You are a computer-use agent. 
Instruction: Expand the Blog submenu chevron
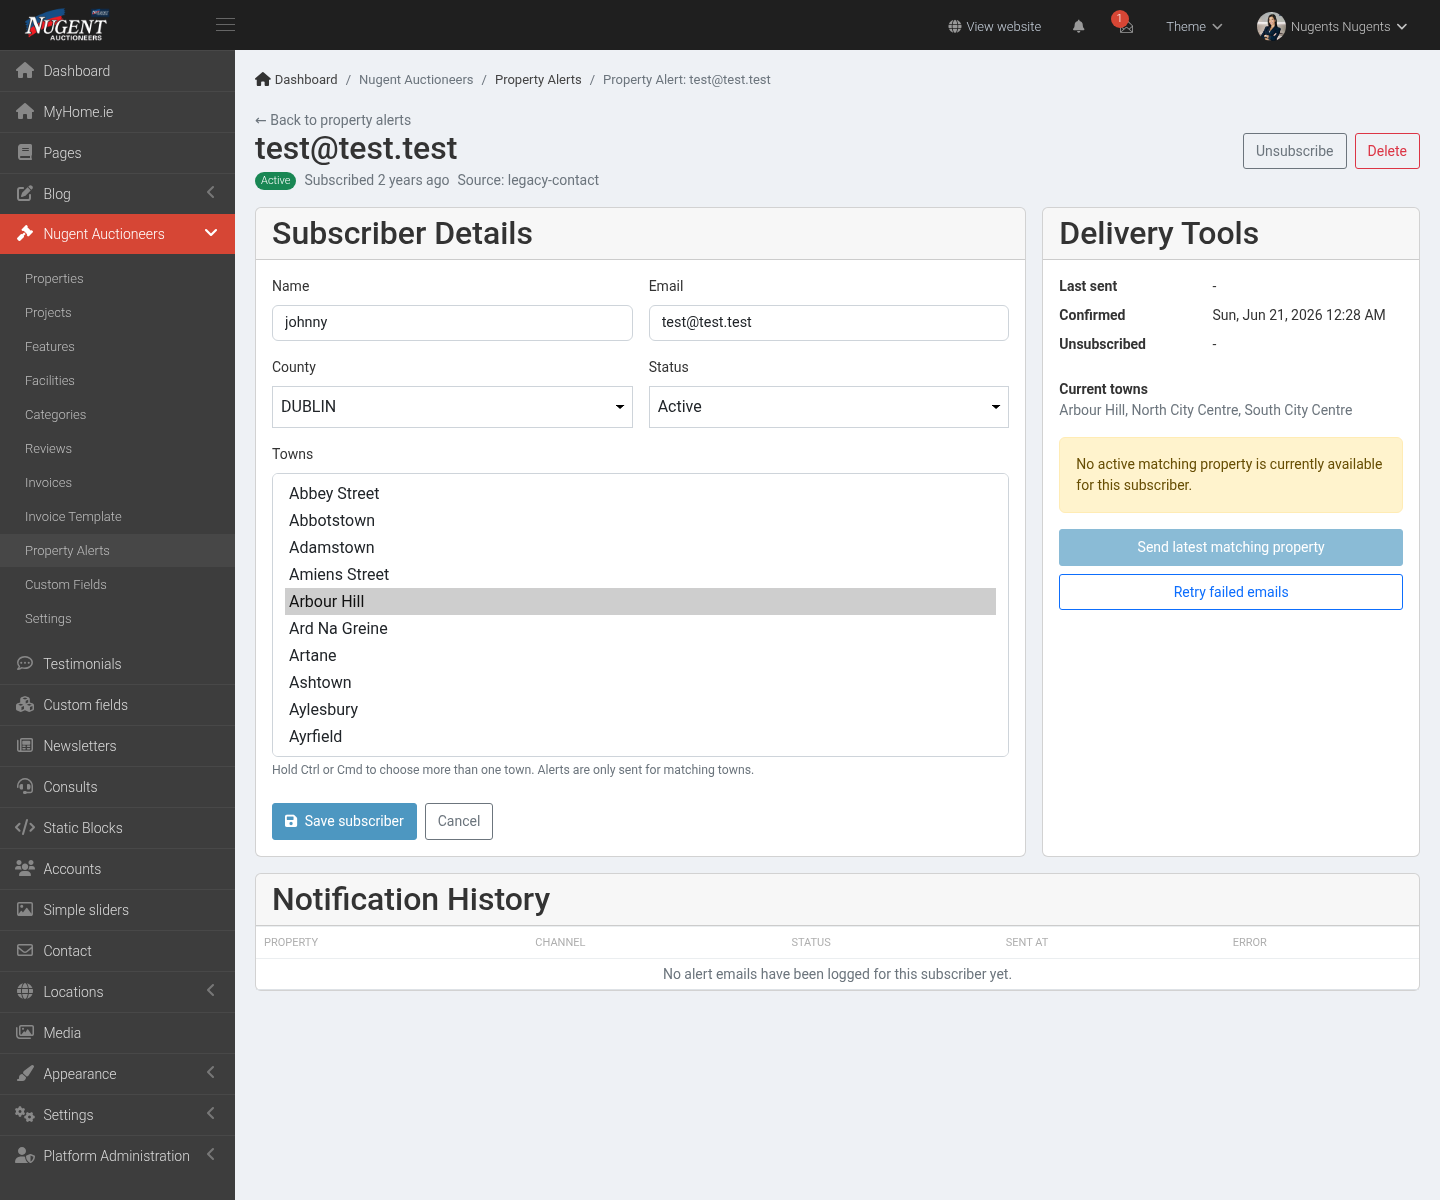tap(211, 192)
